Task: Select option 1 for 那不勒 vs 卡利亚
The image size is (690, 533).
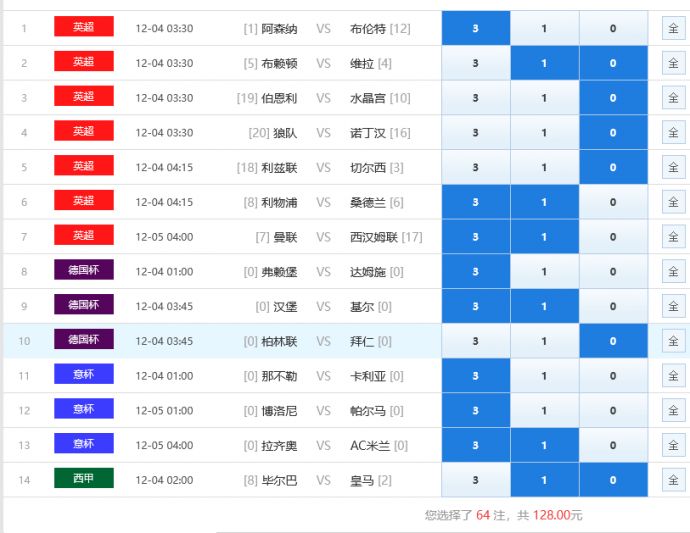Action: [x=544, y=376]
